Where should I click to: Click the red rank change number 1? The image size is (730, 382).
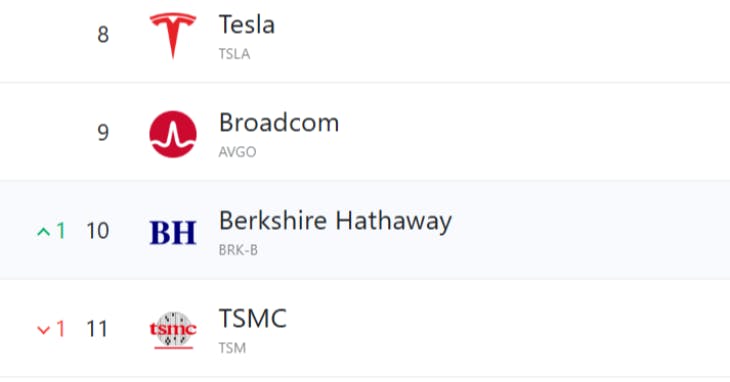pyautogui.click(x=61, y=329)
